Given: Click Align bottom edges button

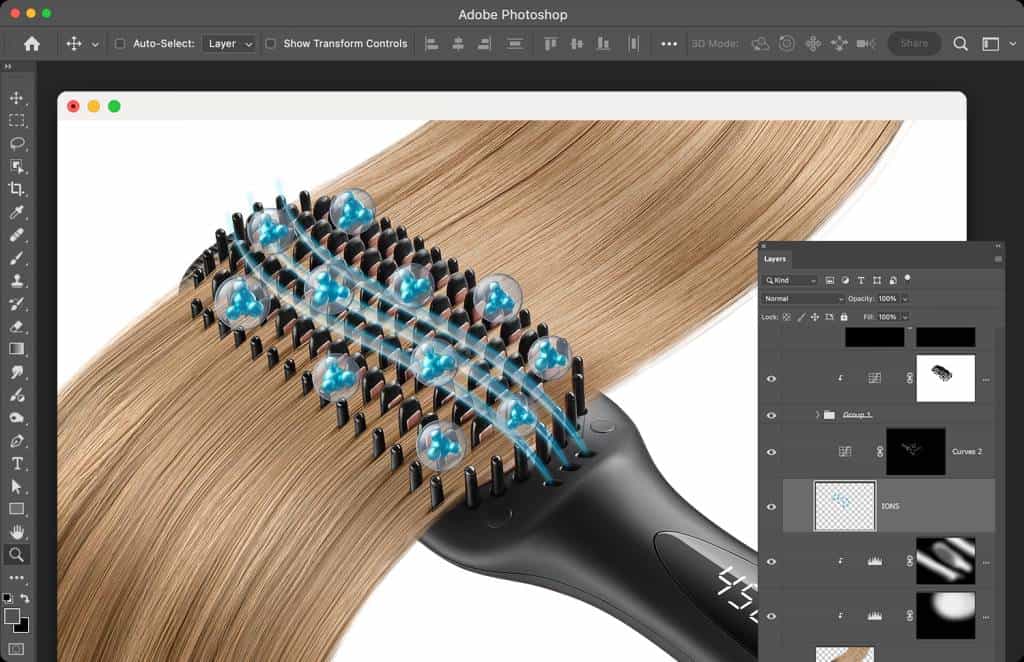Looking at the screenshot, I should tap(603, 44).
